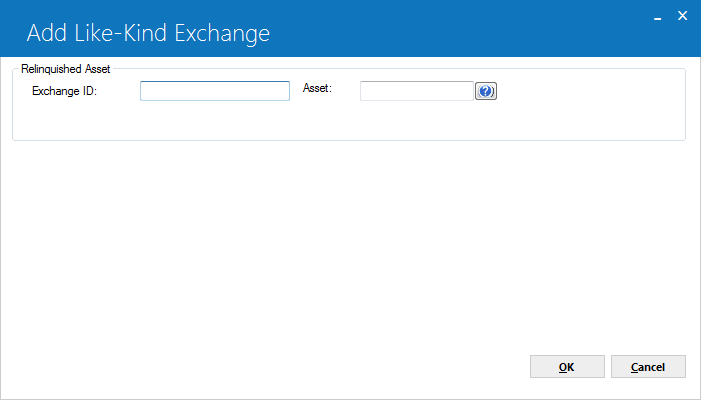Confirm the exchange with OK
This screenshot has width=701, height=400.
click(567, 366)
